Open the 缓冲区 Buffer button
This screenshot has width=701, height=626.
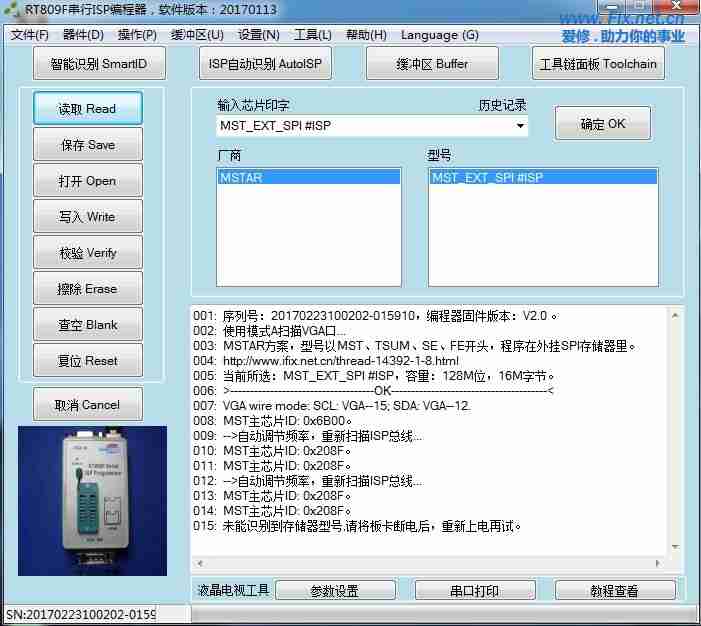click(431, 64)
